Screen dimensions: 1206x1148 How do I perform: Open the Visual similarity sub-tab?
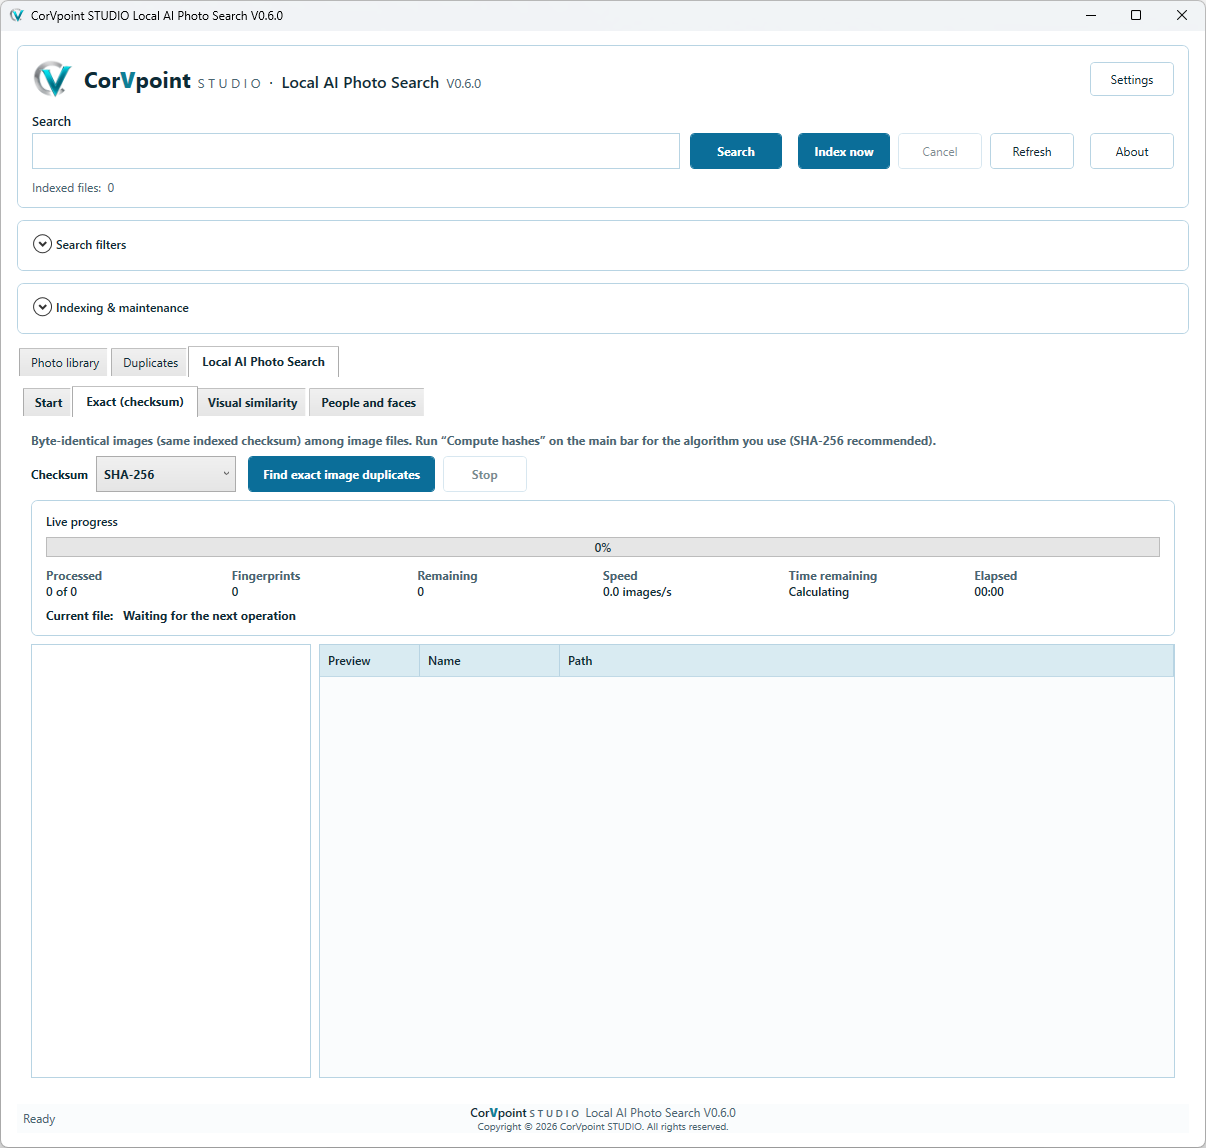pos(252,402)
